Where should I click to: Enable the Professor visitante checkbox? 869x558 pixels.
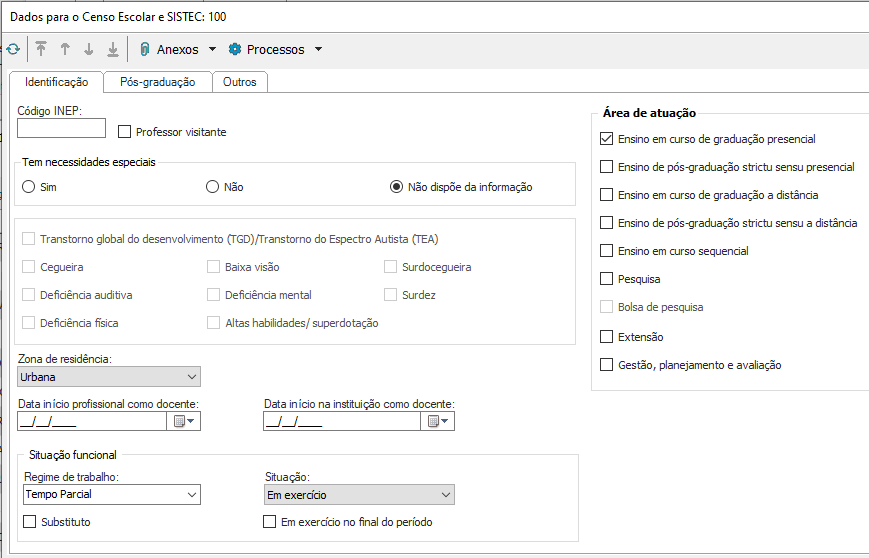coord(125,132)
